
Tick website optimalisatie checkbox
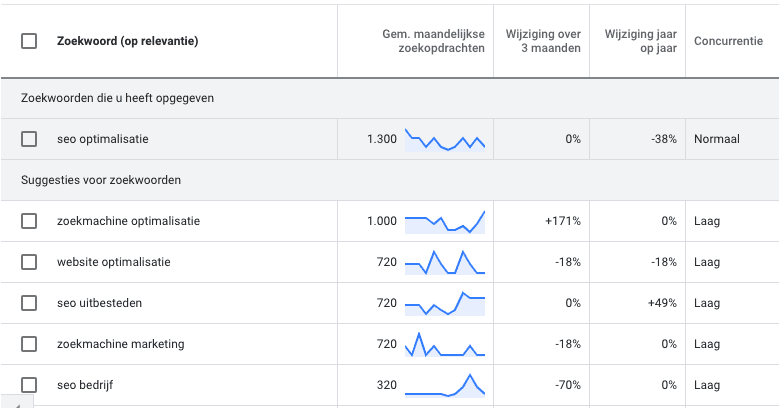click(29, 262)
